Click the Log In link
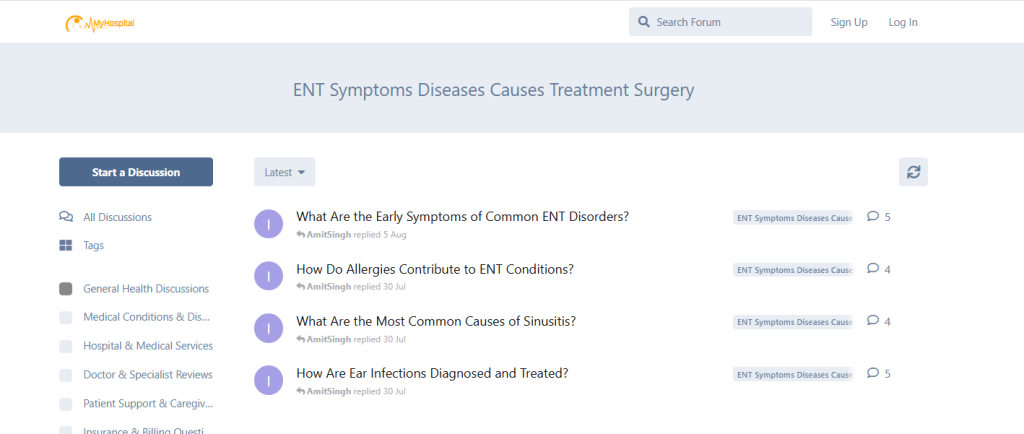This screenshot has height=434, width=1024. pyautogui.click(x=902, y=22)
